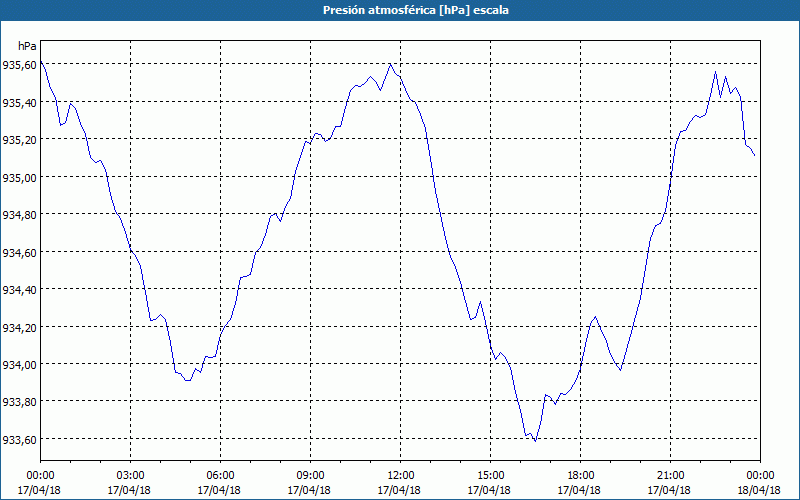Pick the 15:00 time label
Viewport: 800px width, 500px height.
coord(490,476)
